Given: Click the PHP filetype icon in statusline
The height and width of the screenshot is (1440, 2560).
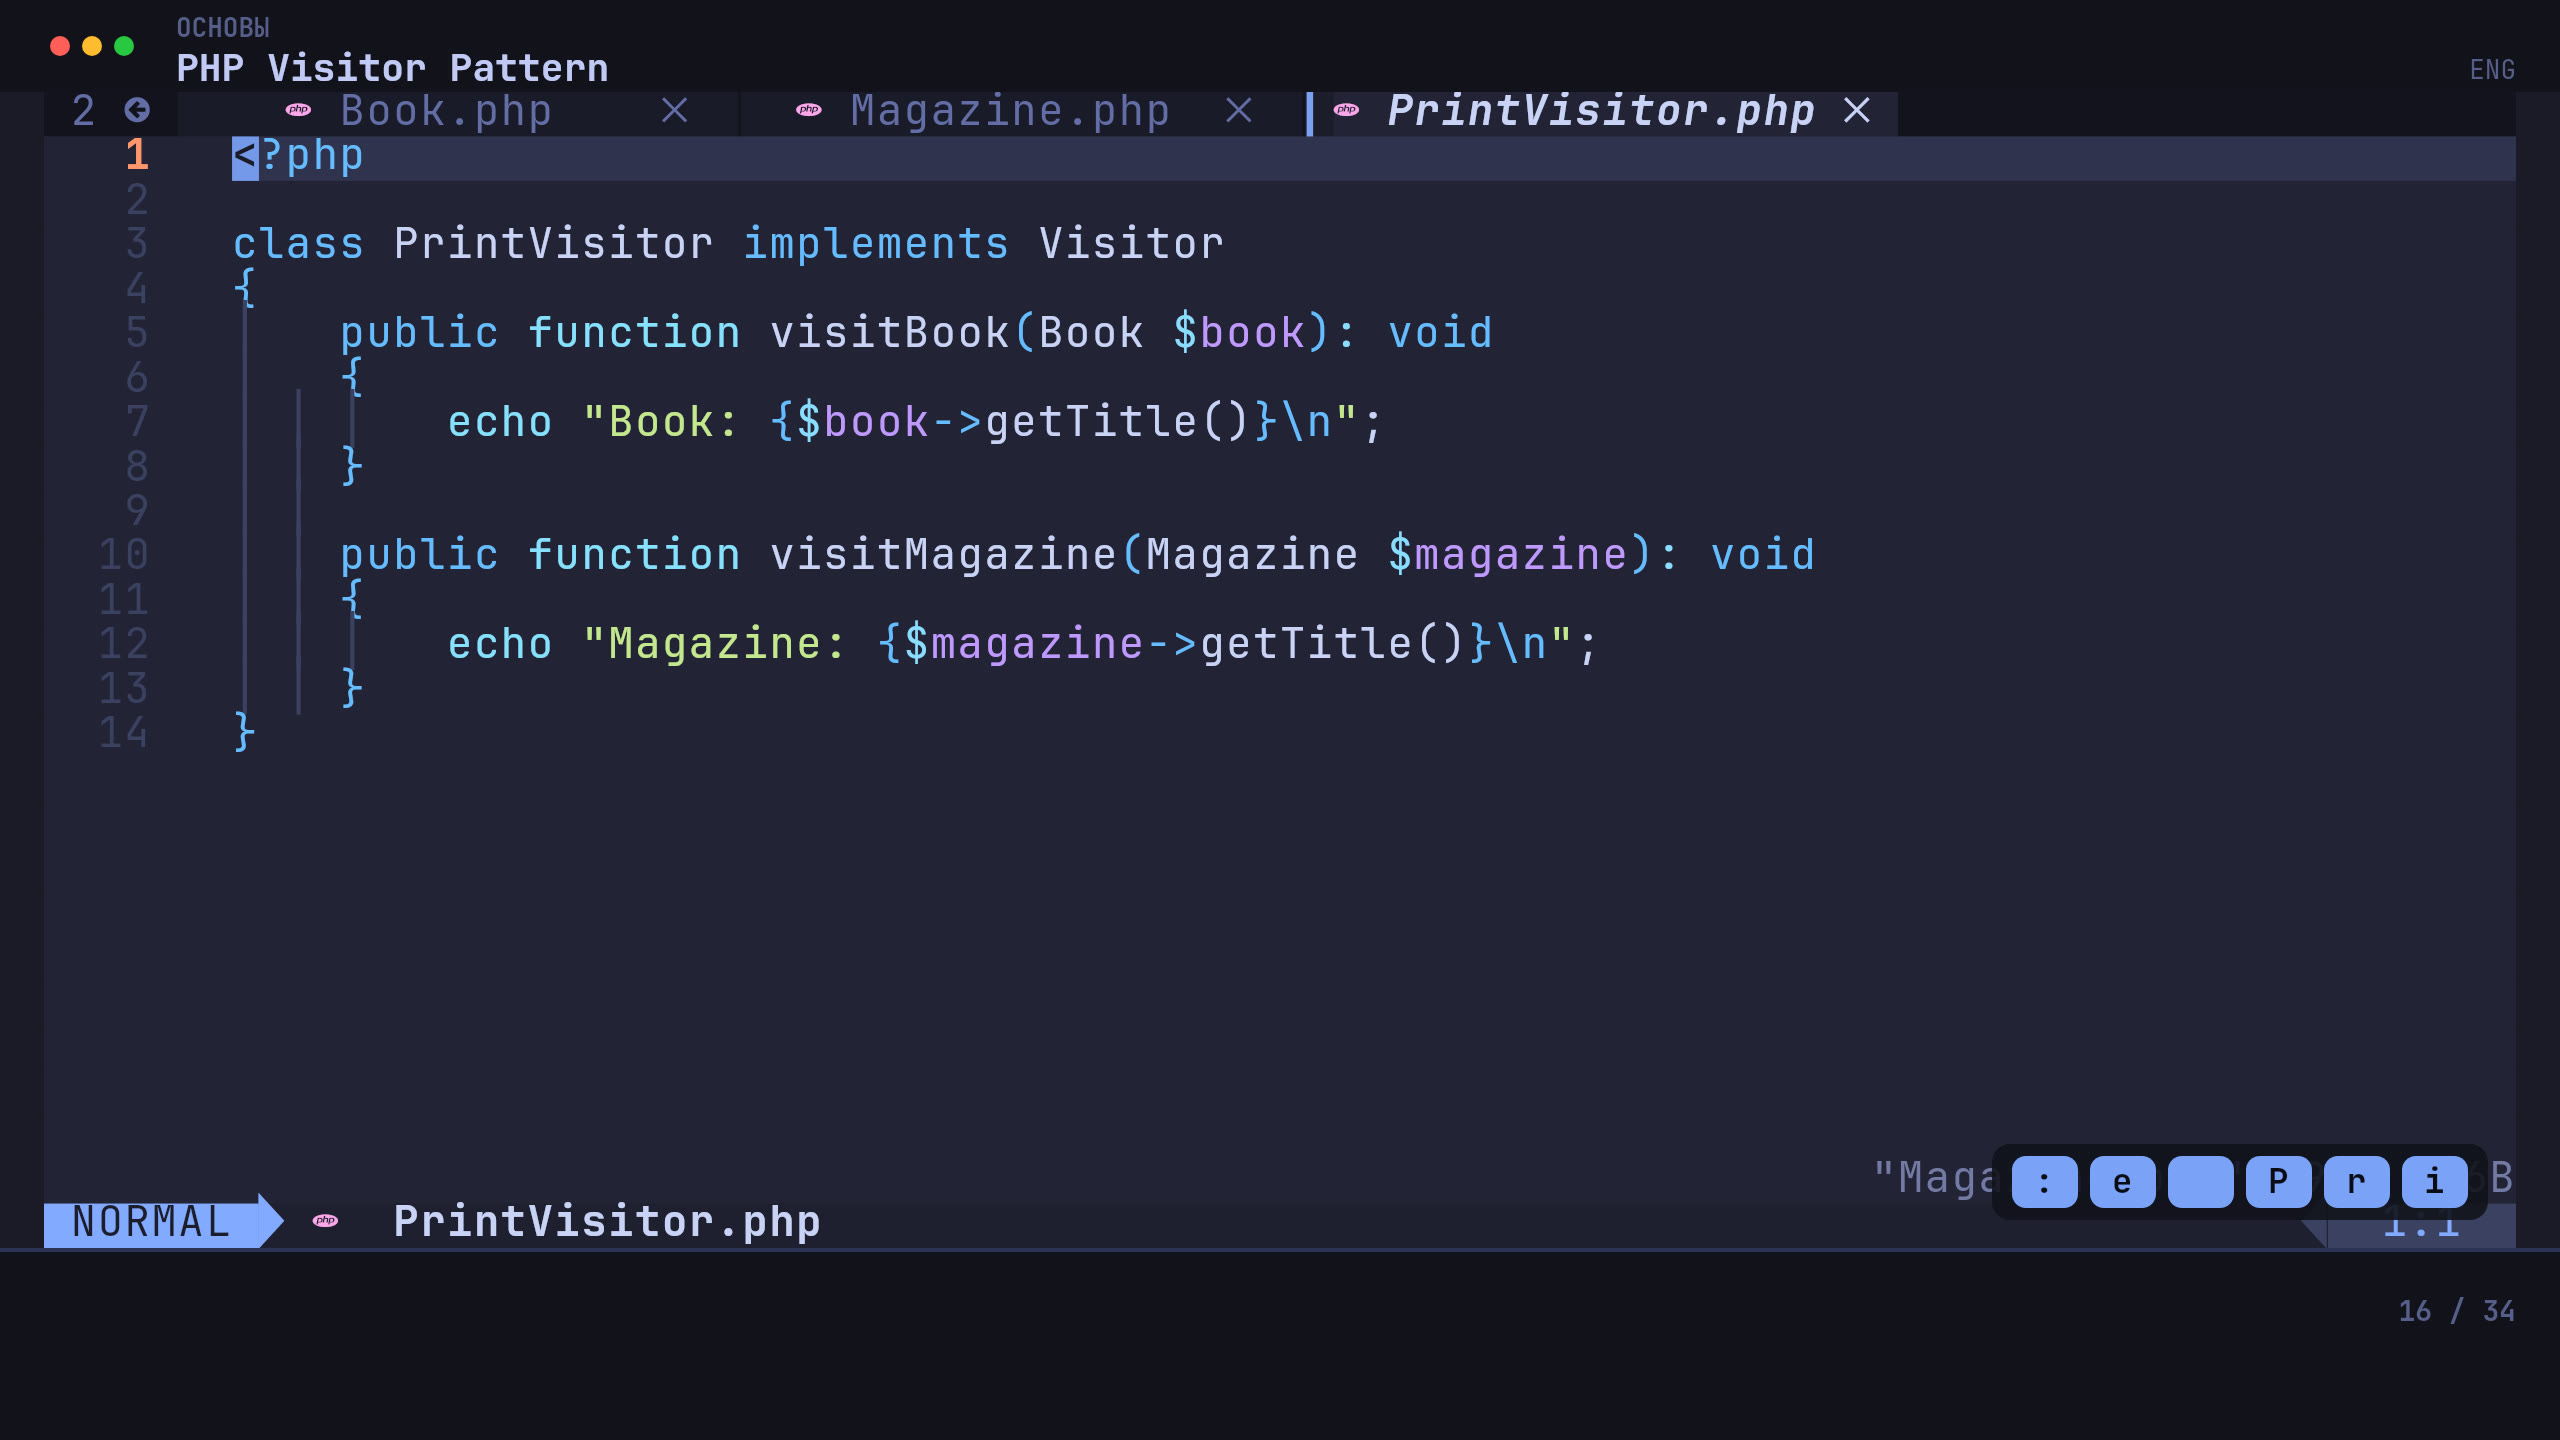Looking at the screenshot, I should coord(325,1220).
